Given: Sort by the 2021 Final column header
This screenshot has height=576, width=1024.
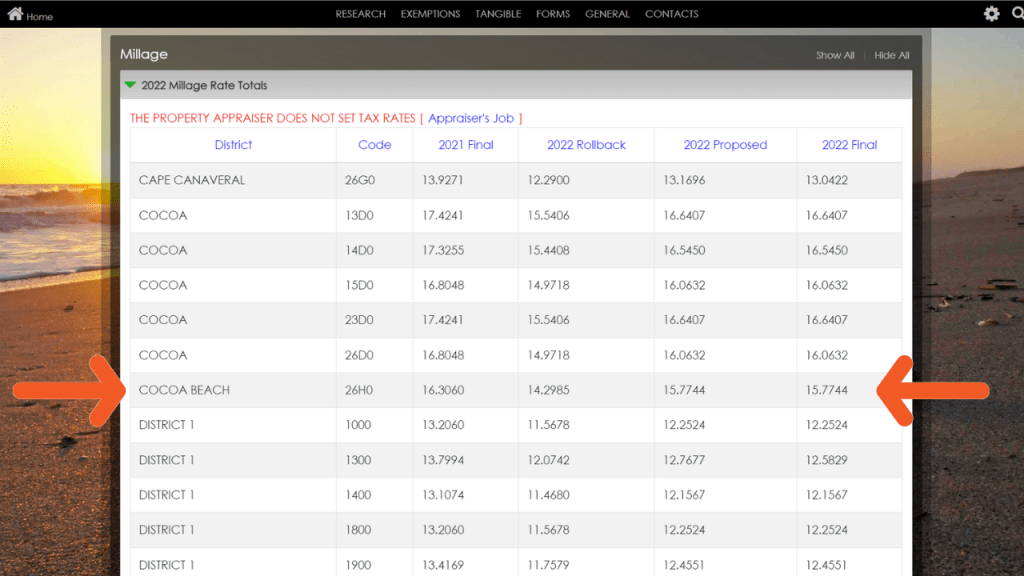Looking at the screenshot, I should 466,145.
